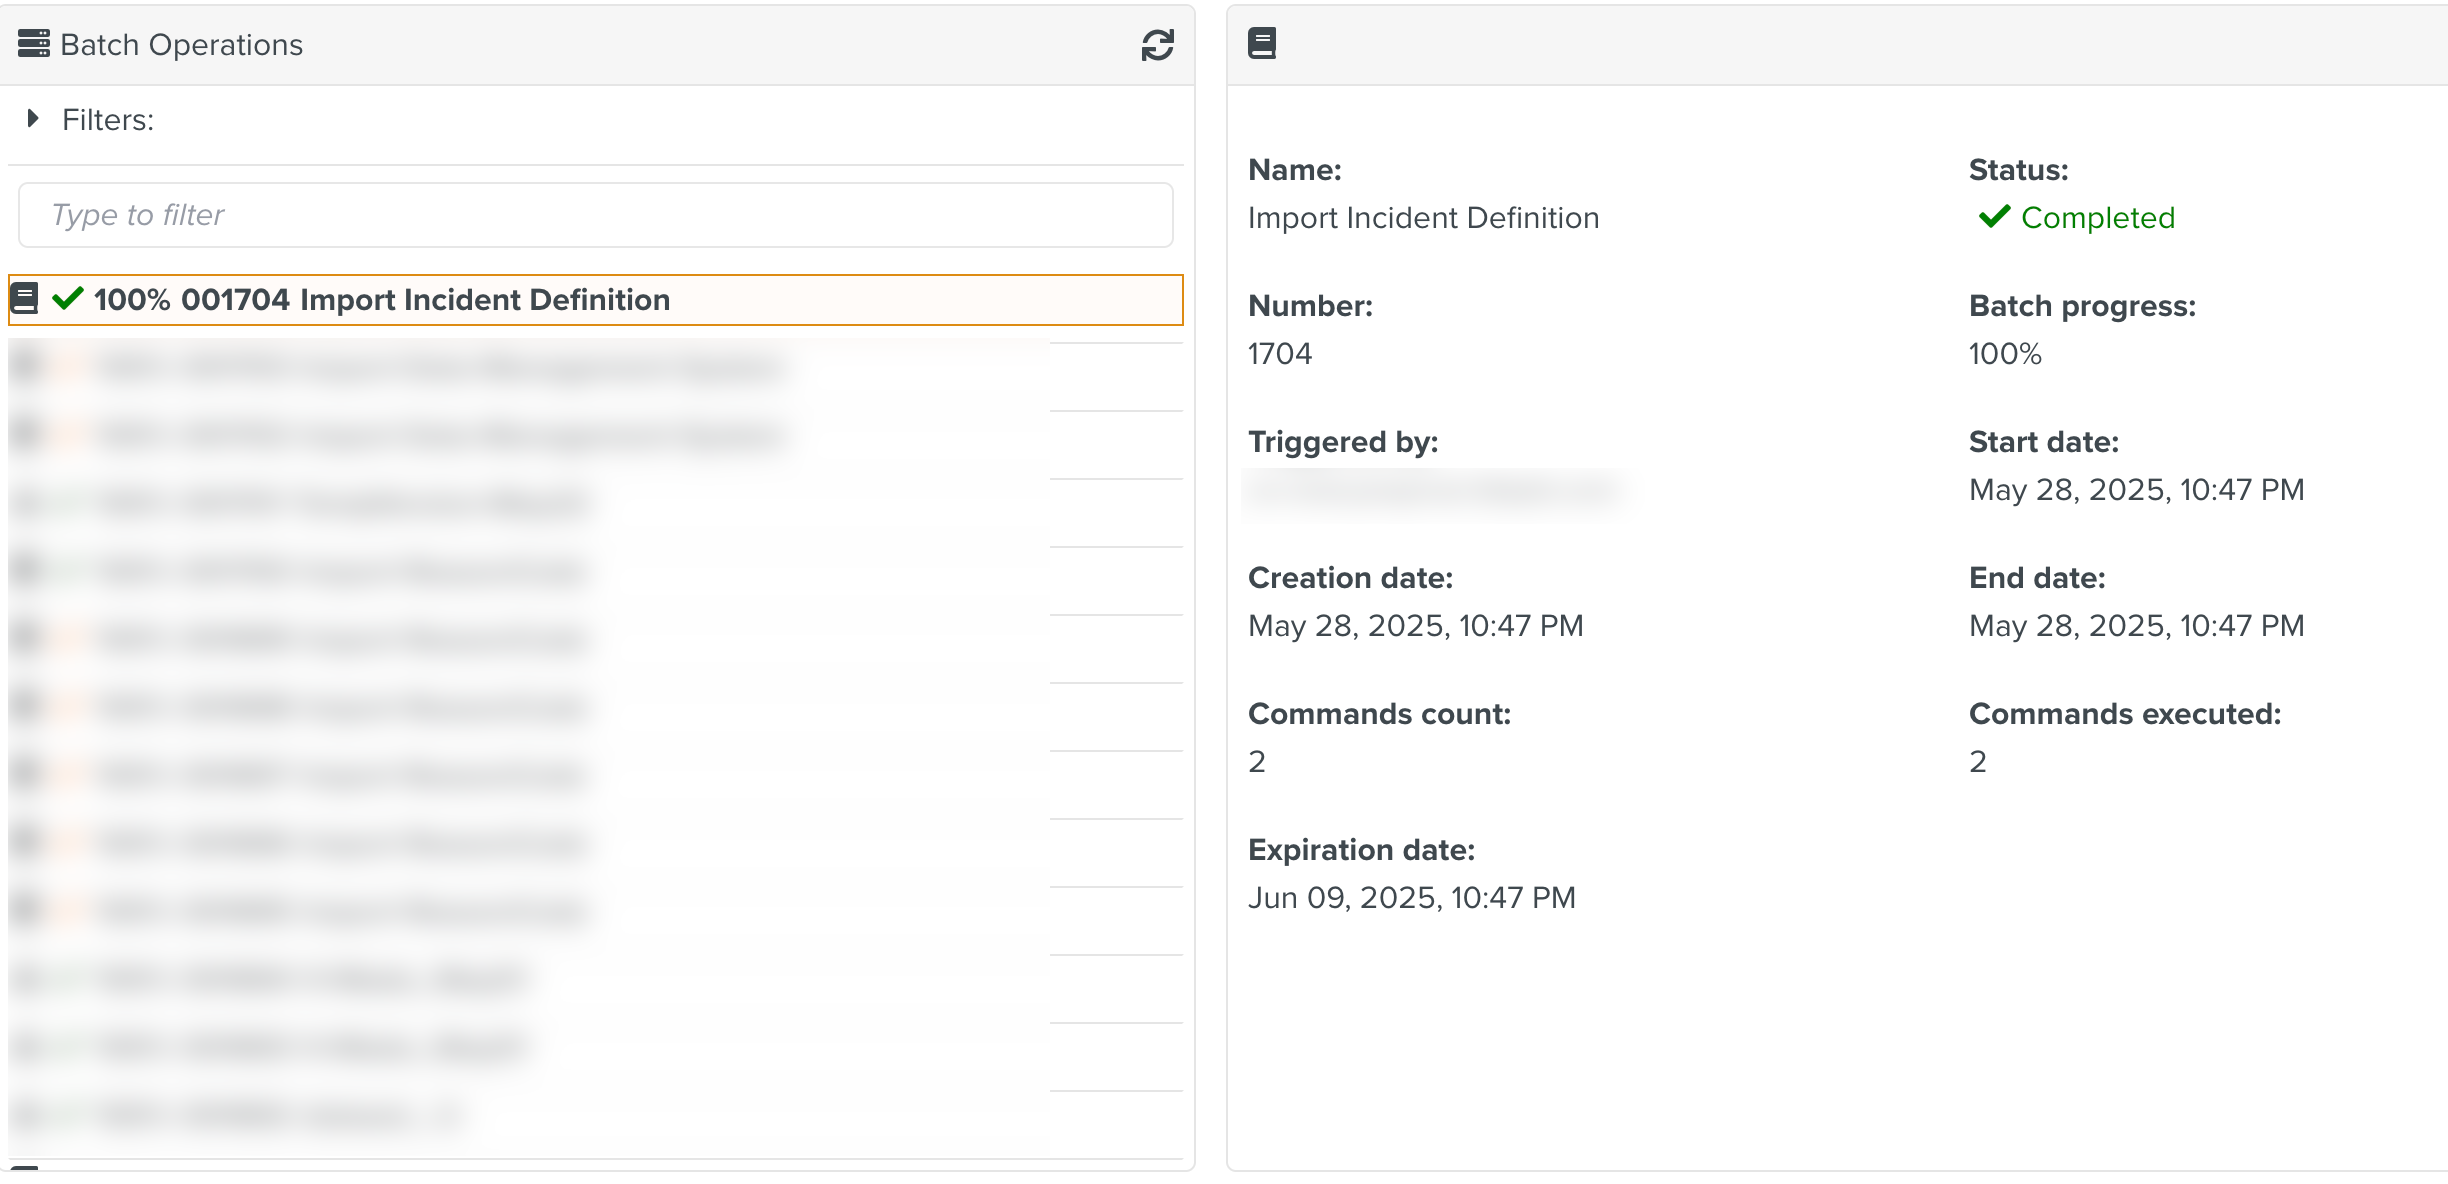
Task: Click the Expiration date Jun 09 value
Action: [1411, 898]
